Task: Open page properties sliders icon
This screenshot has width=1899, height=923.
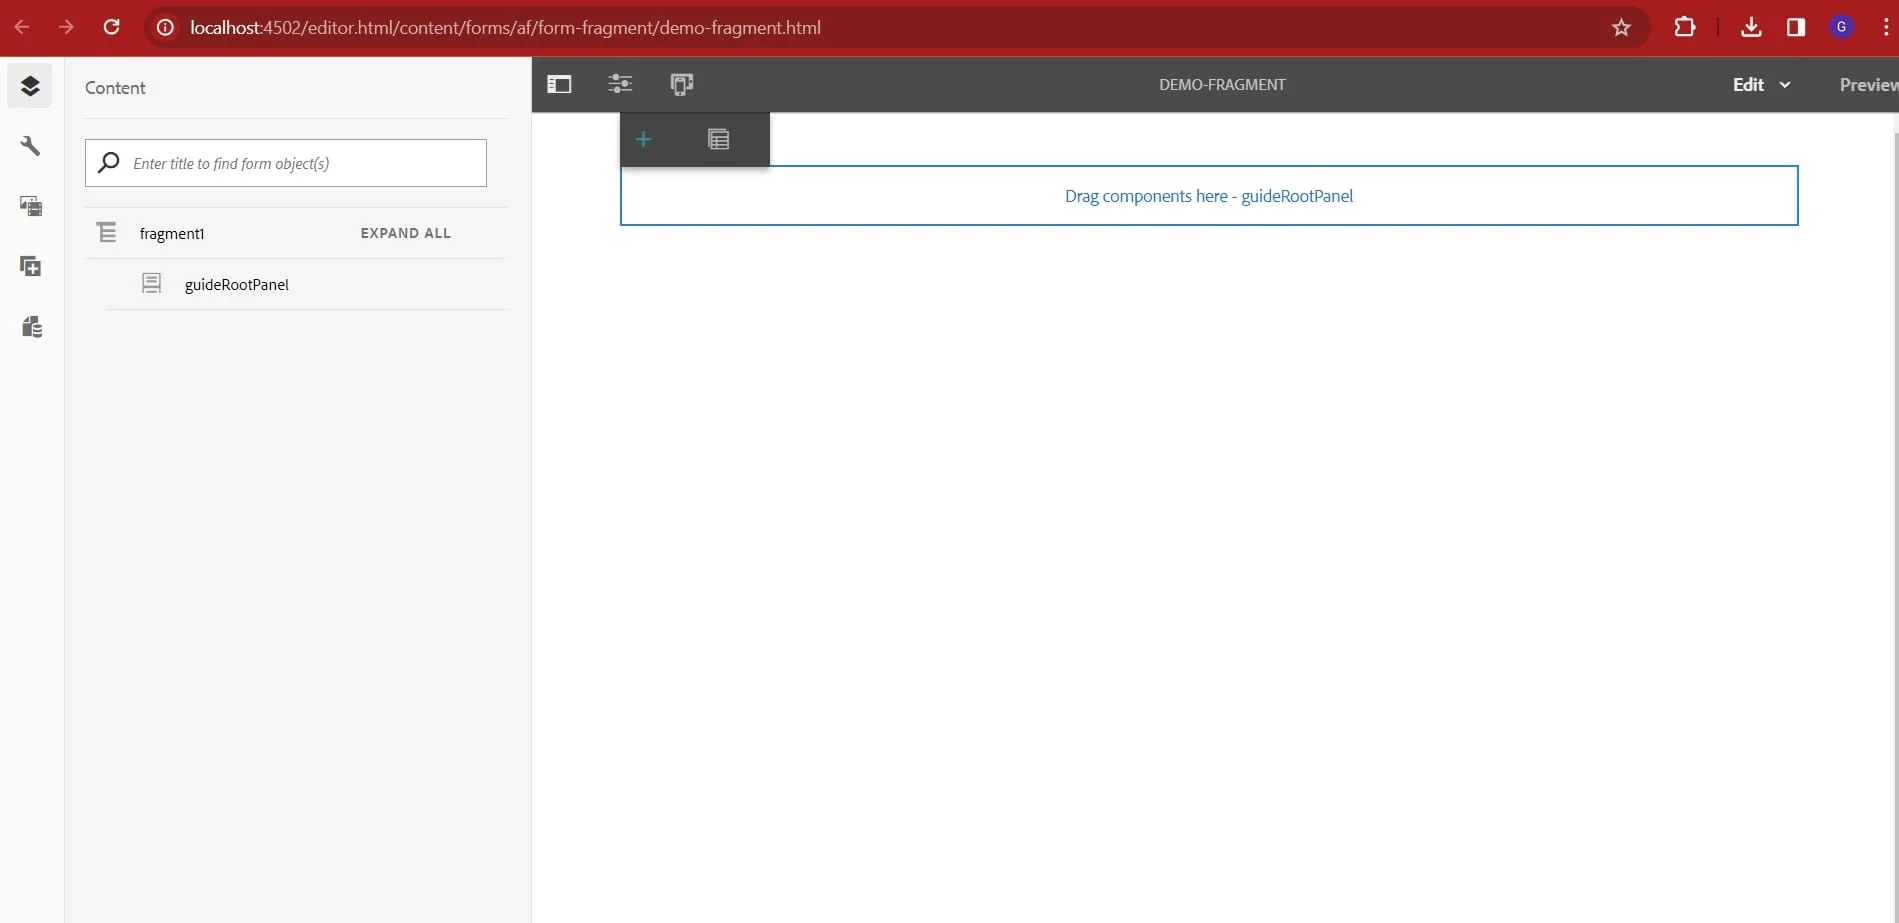Action: (x=620, y=84)
